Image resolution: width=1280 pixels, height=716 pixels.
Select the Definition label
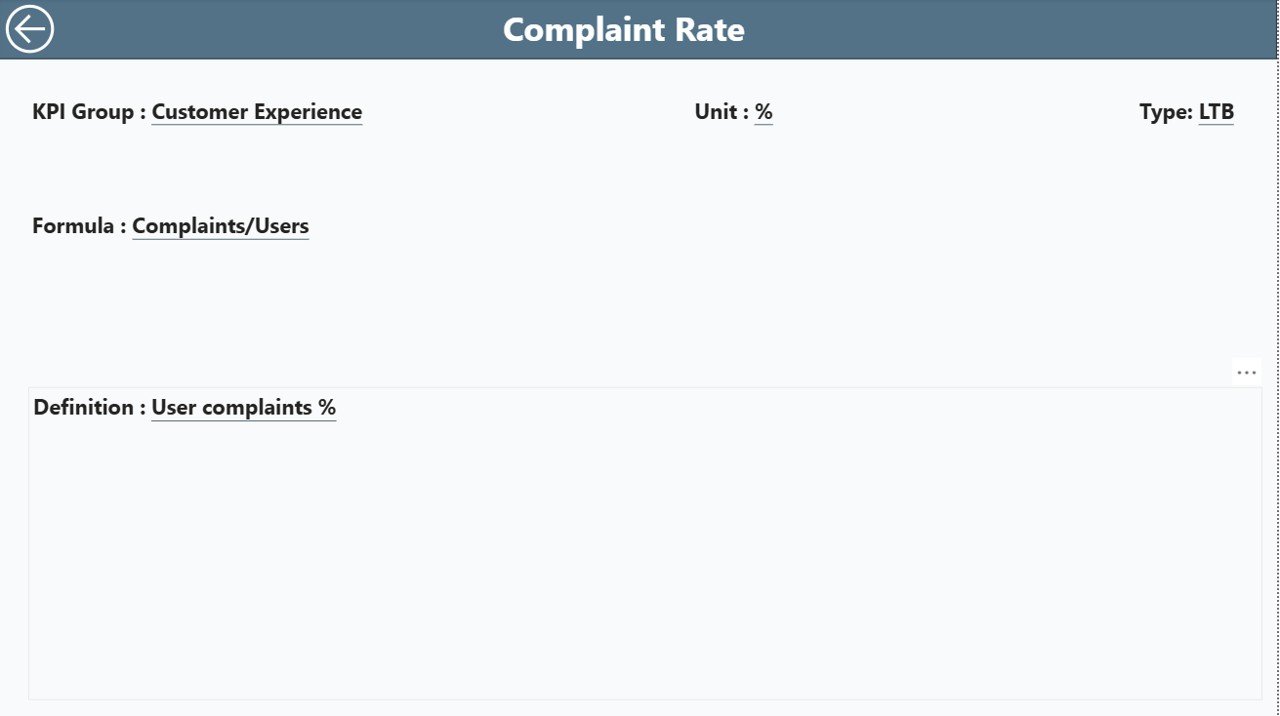click(85, 407)
